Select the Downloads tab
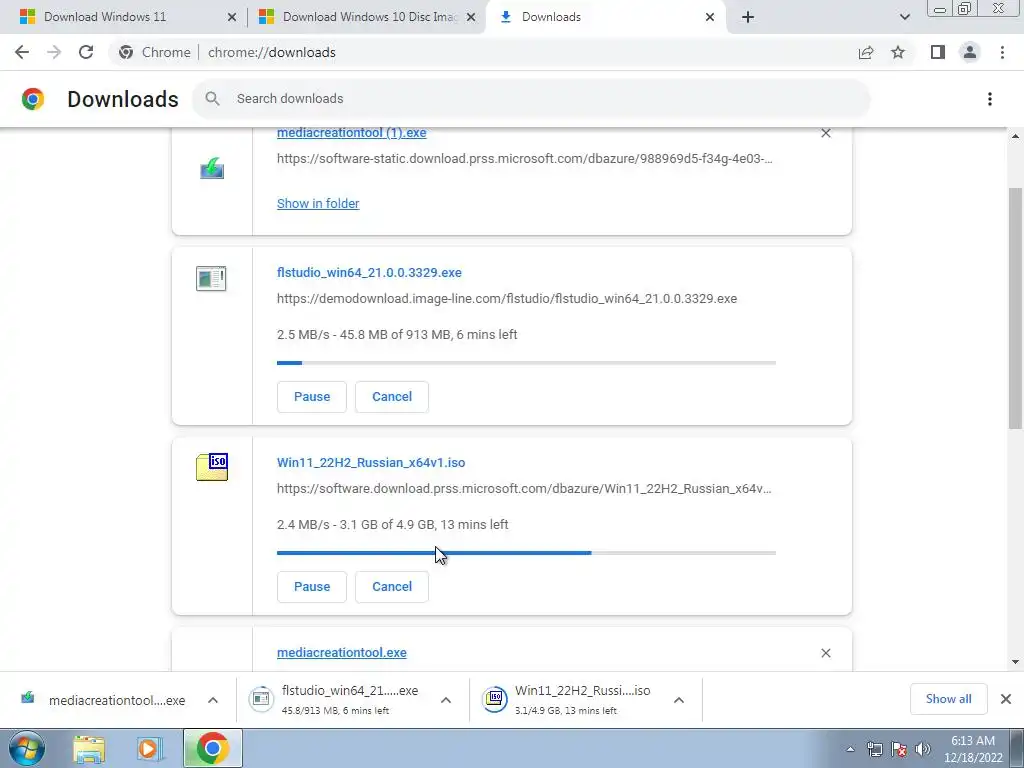 (604, 17)
